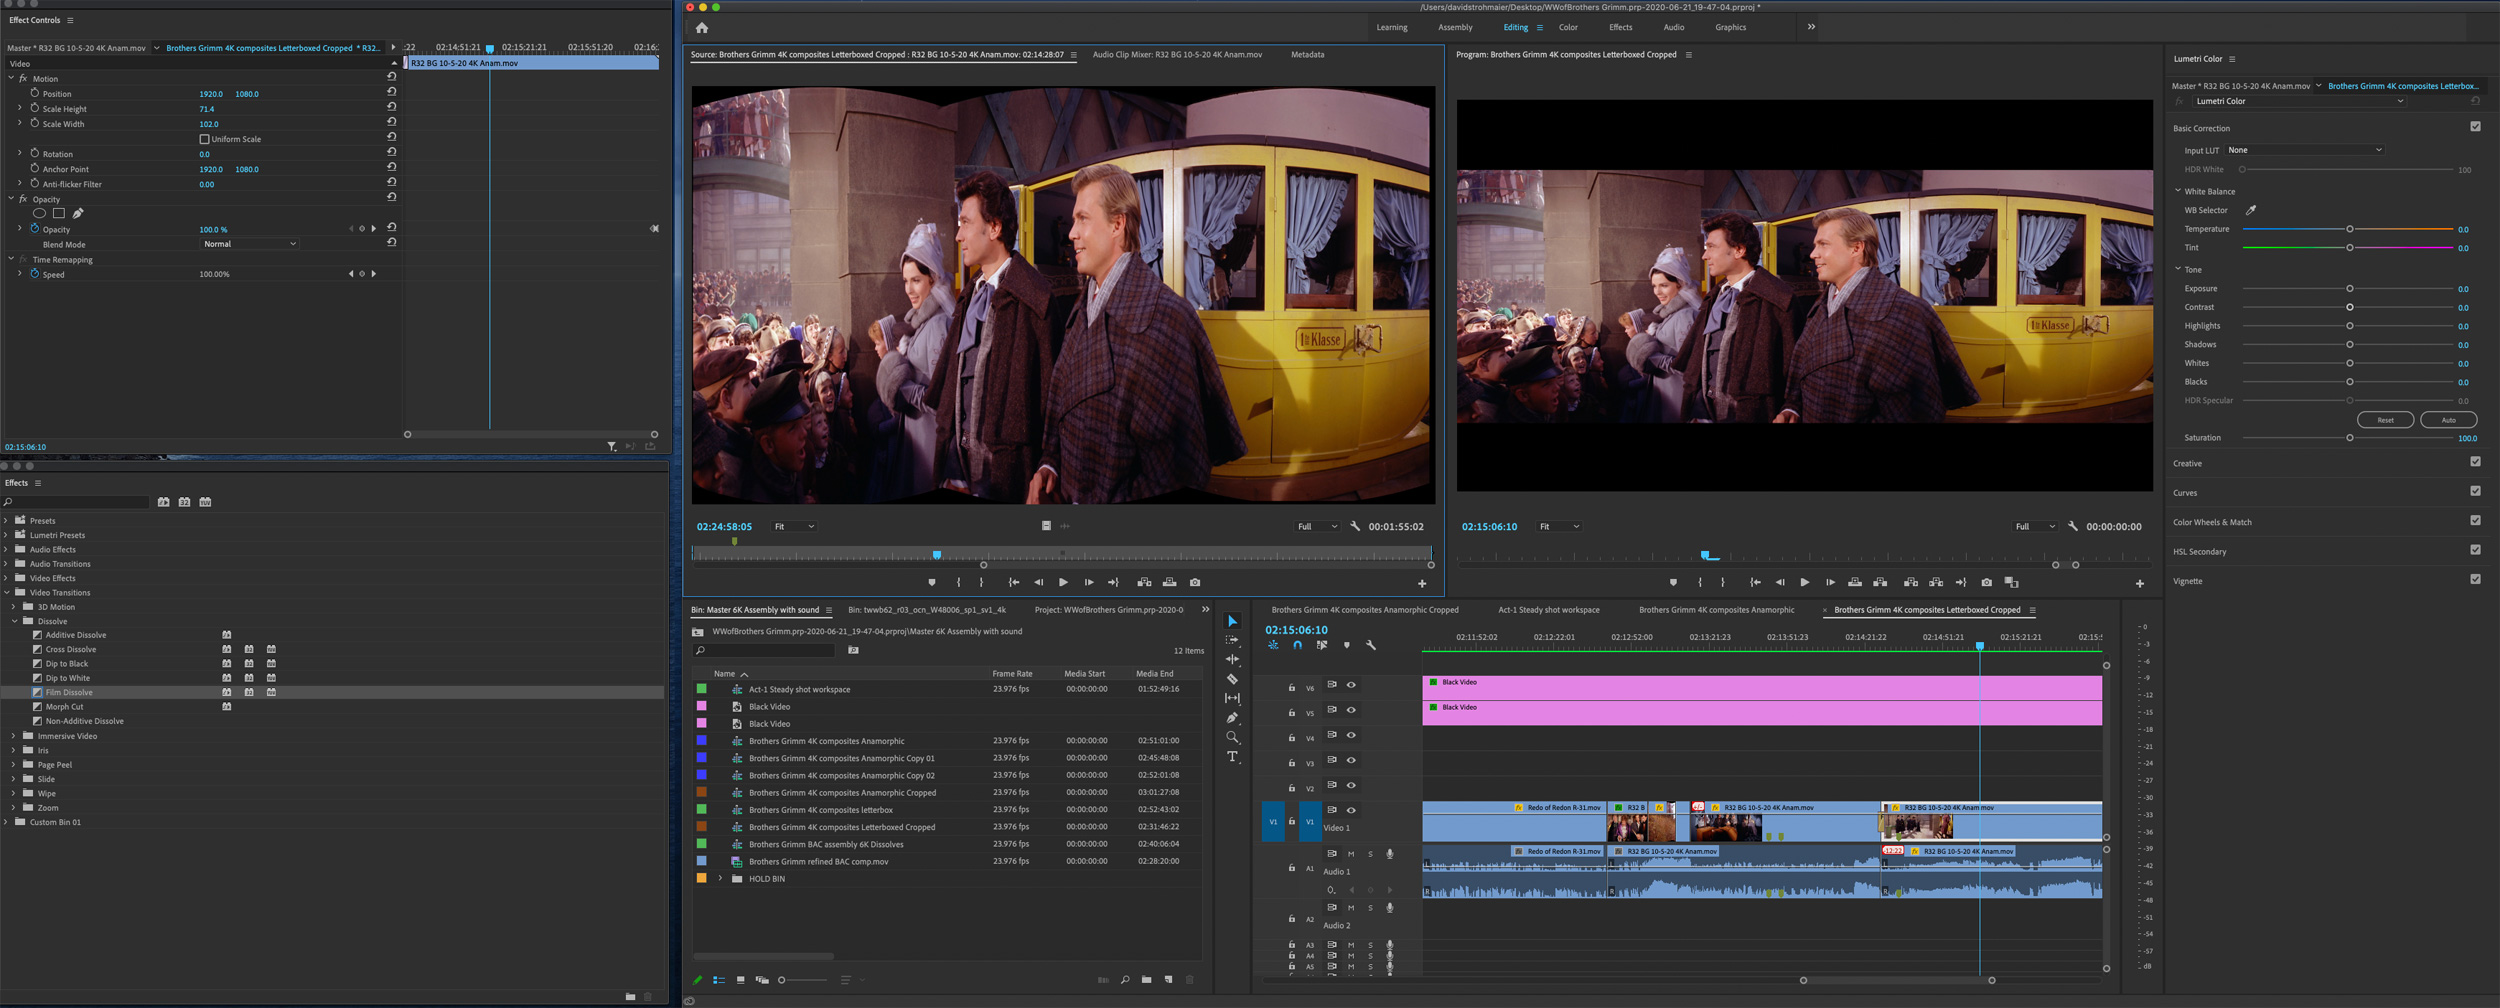Switch to the Assembly workspace

tap(1455, 27)
